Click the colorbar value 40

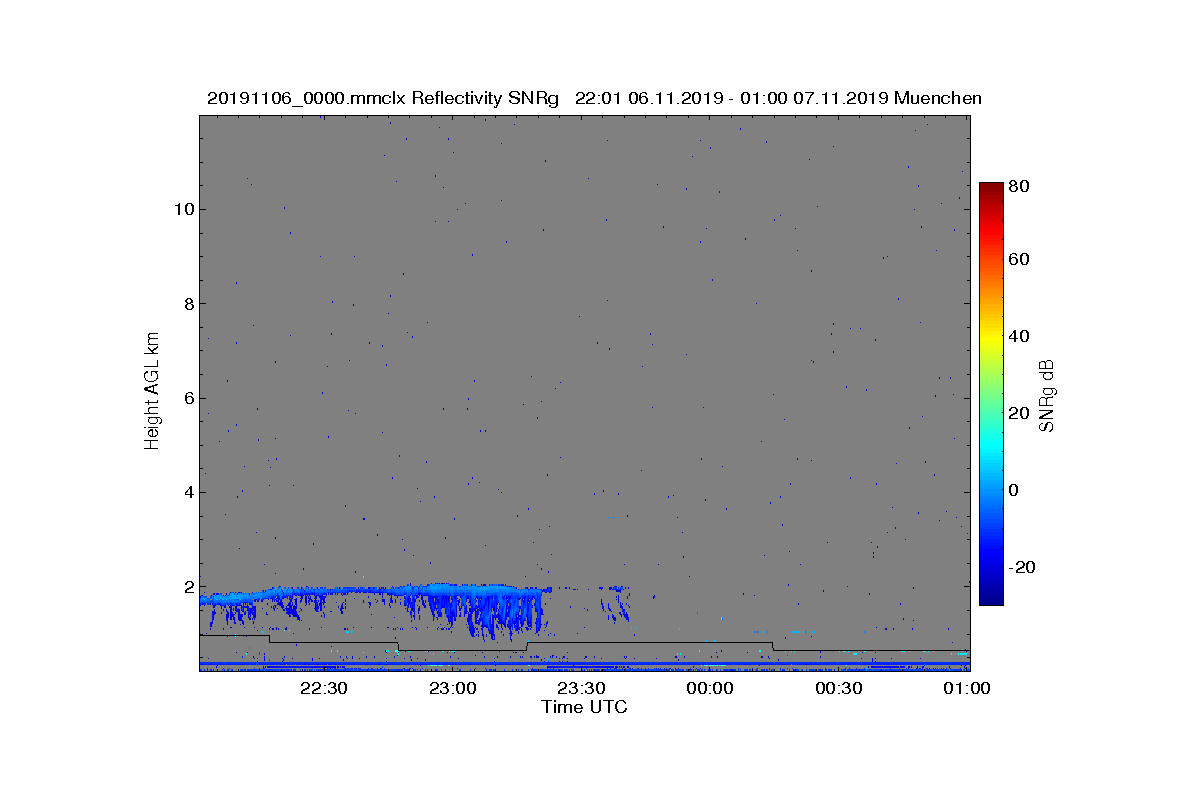pyautogui.click(x=1021, y=336)
